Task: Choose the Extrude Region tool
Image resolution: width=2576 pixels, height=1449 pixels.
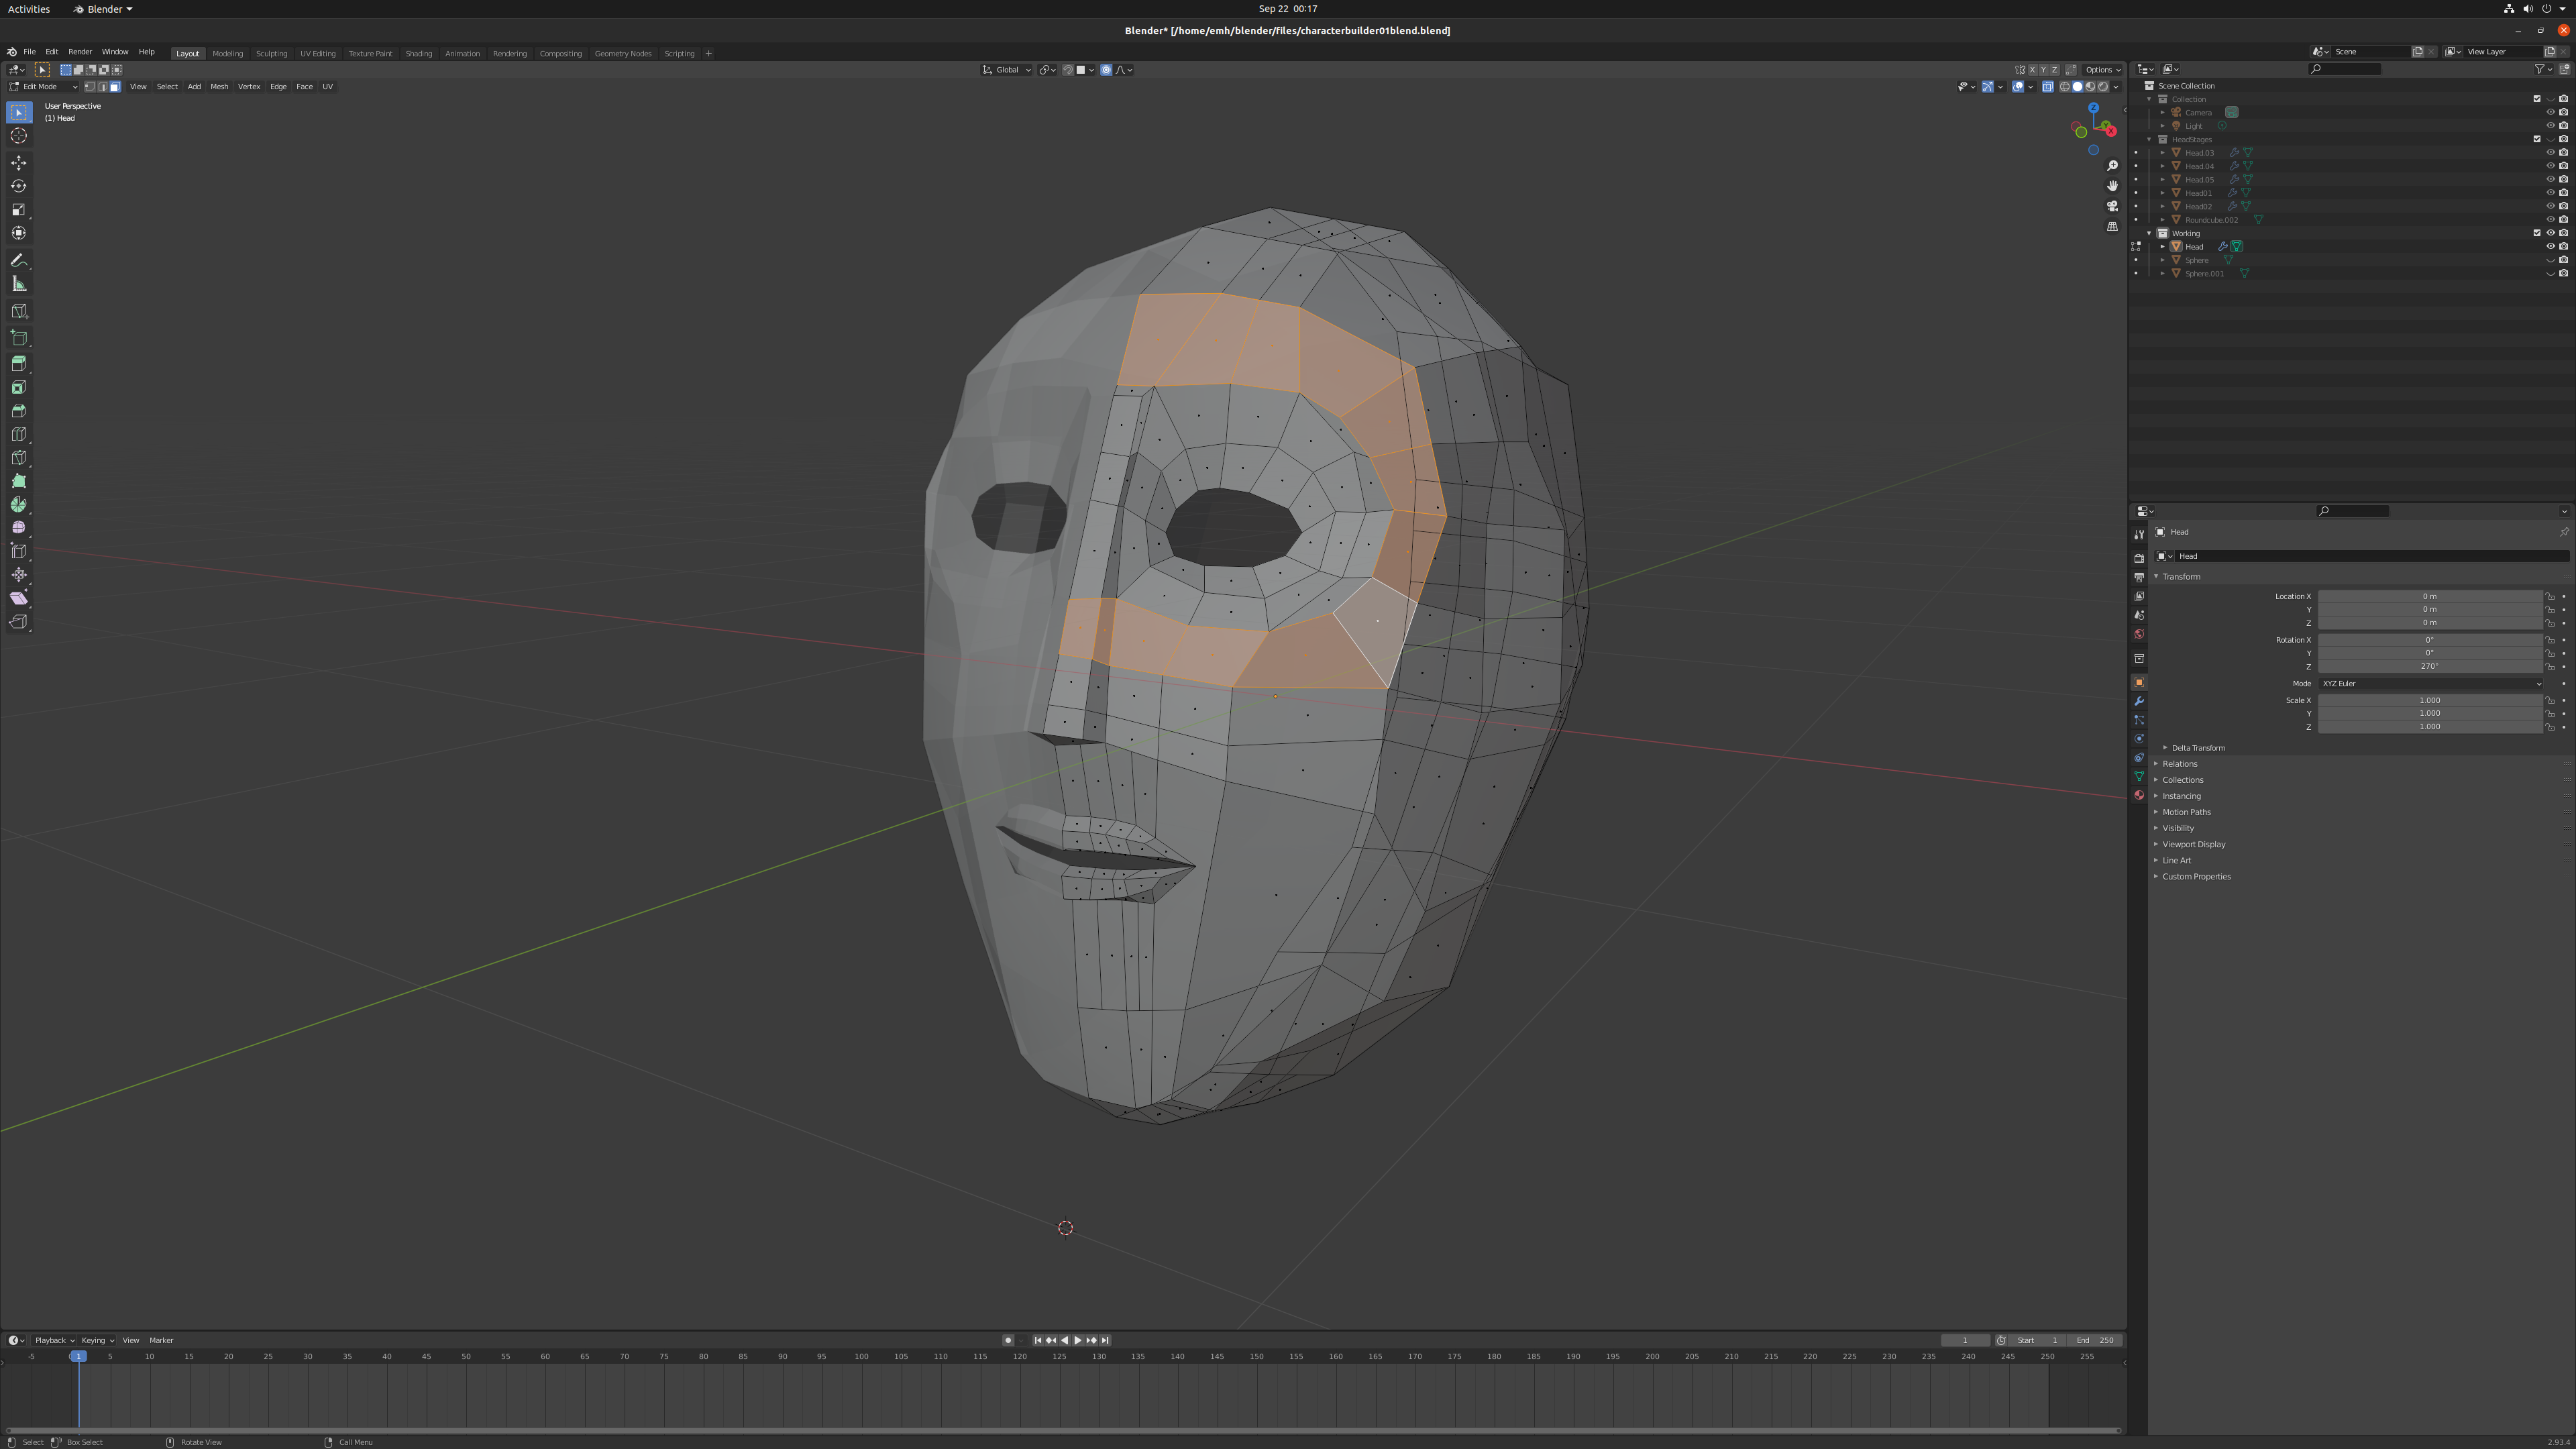Action: pyautogui.click(x=19, y=364)
